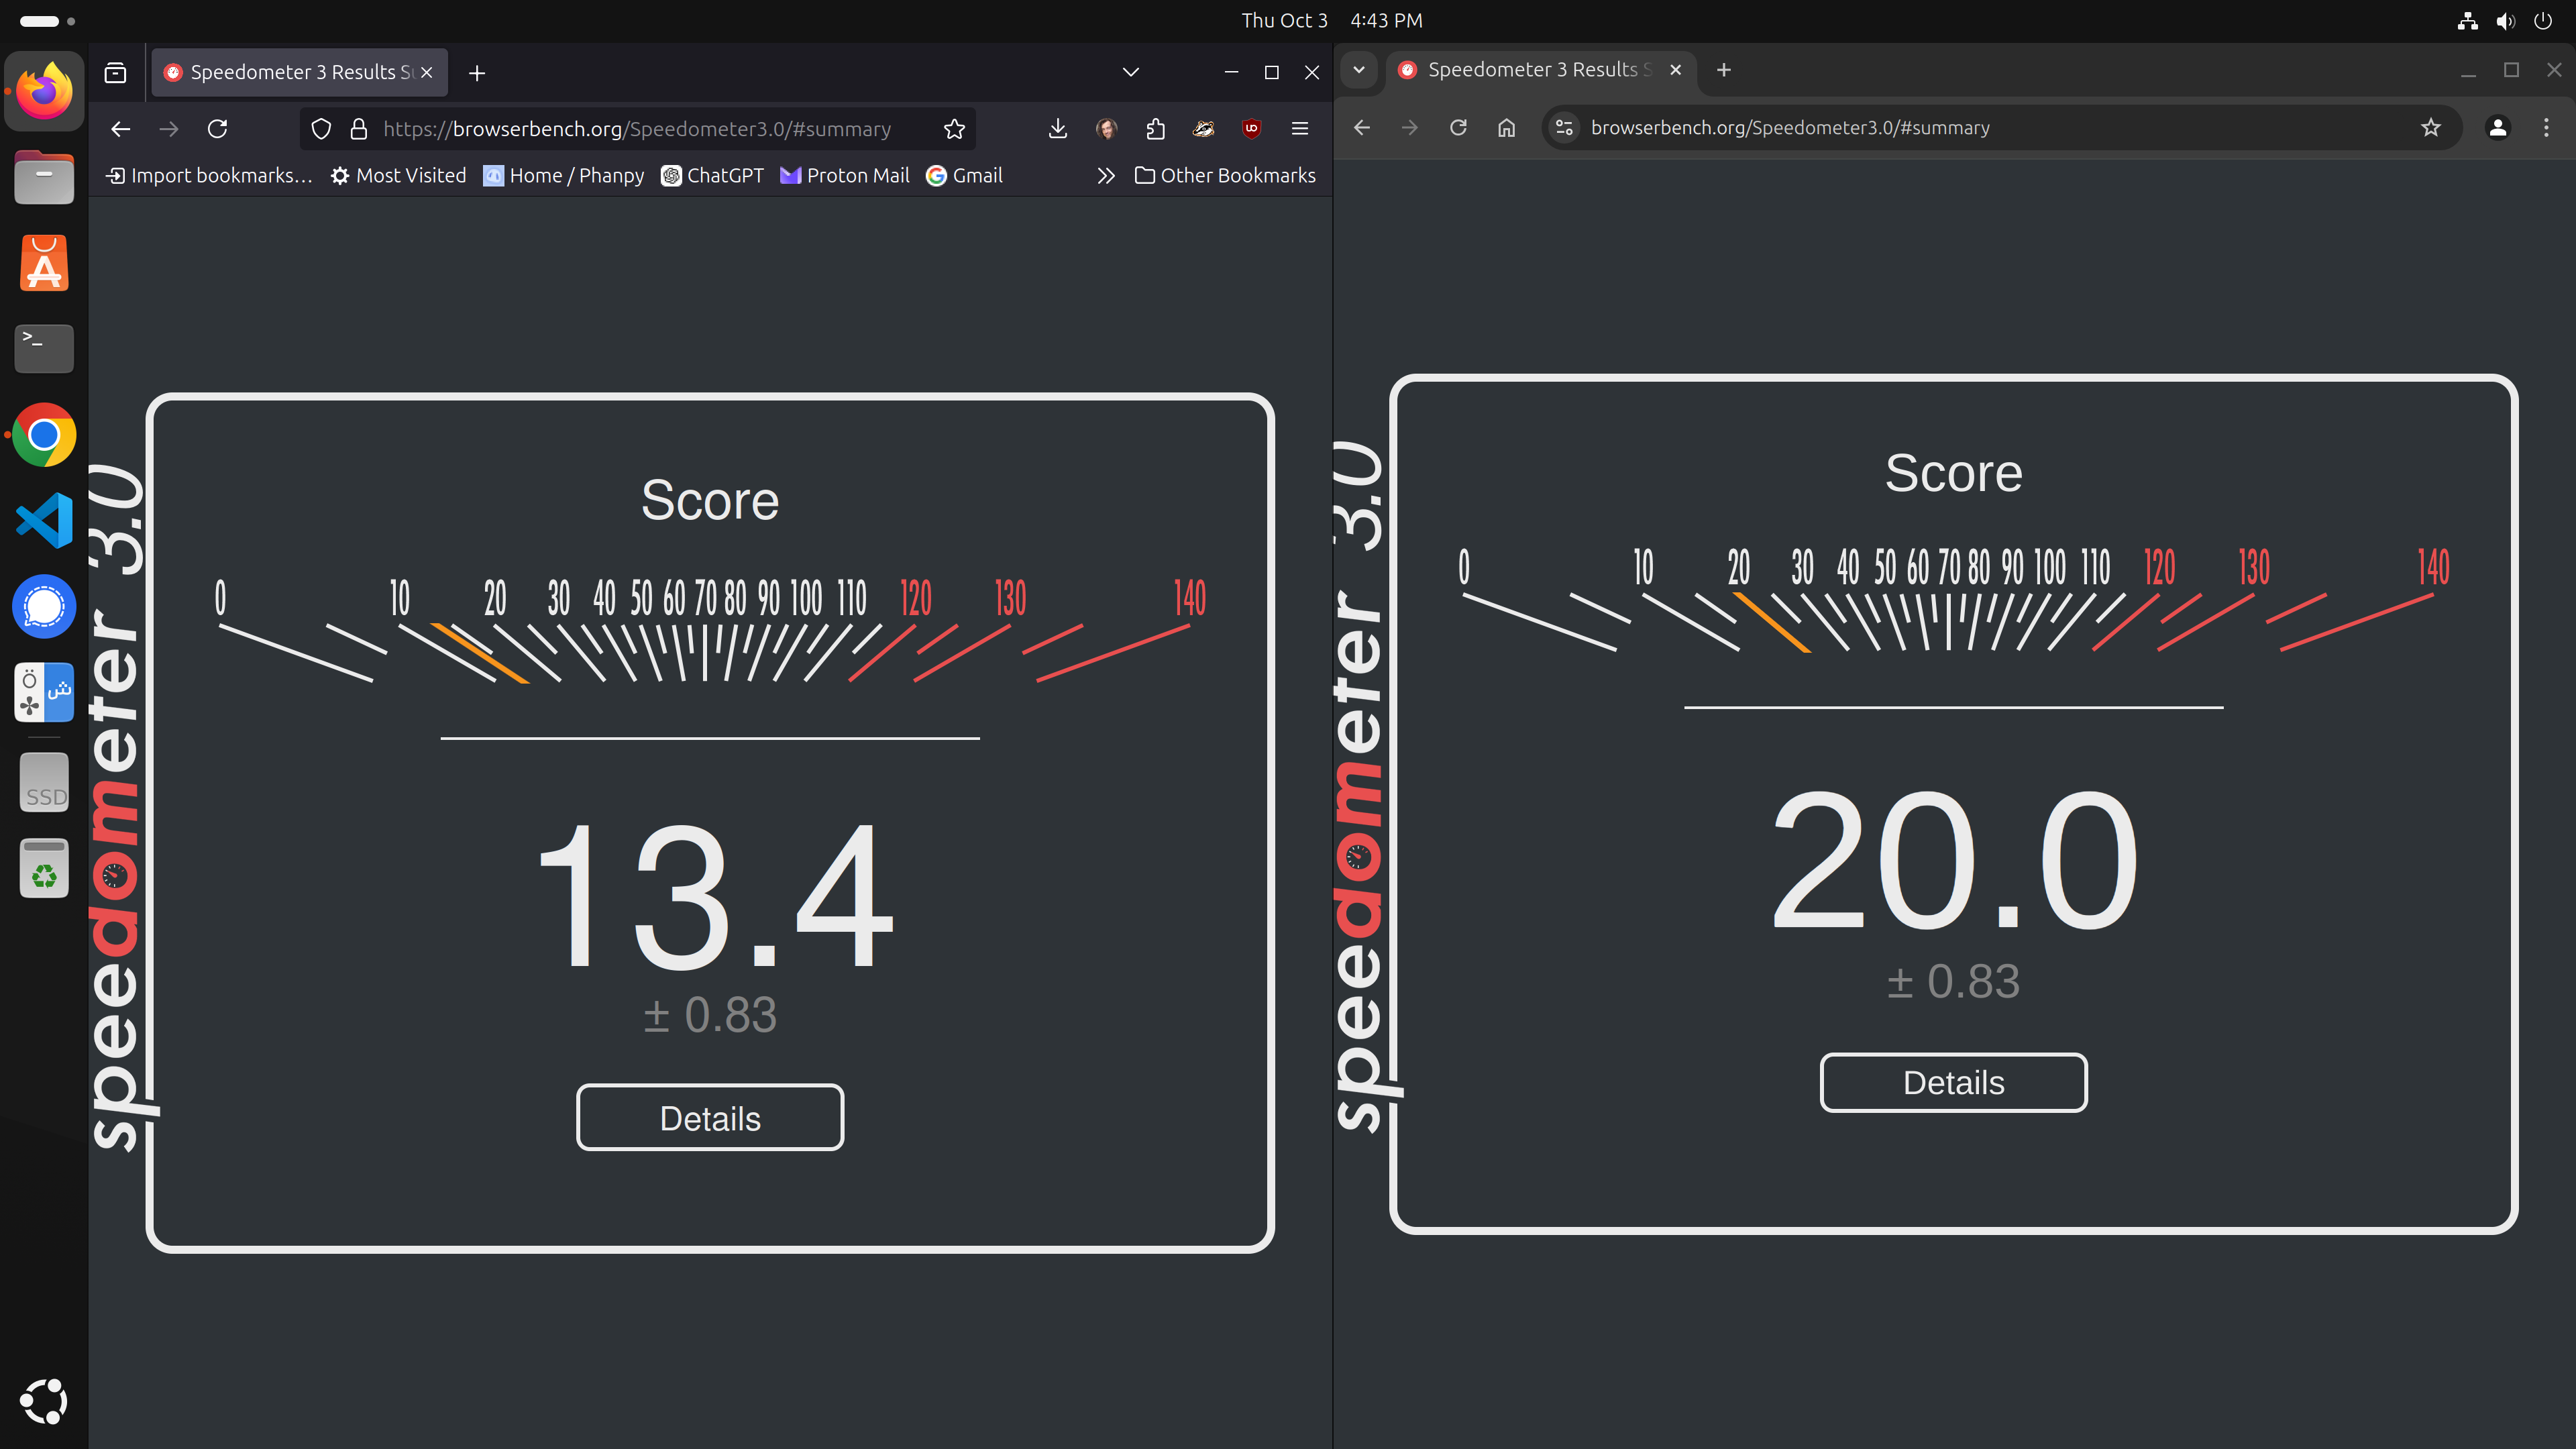Open the Trash in dock

44,867
